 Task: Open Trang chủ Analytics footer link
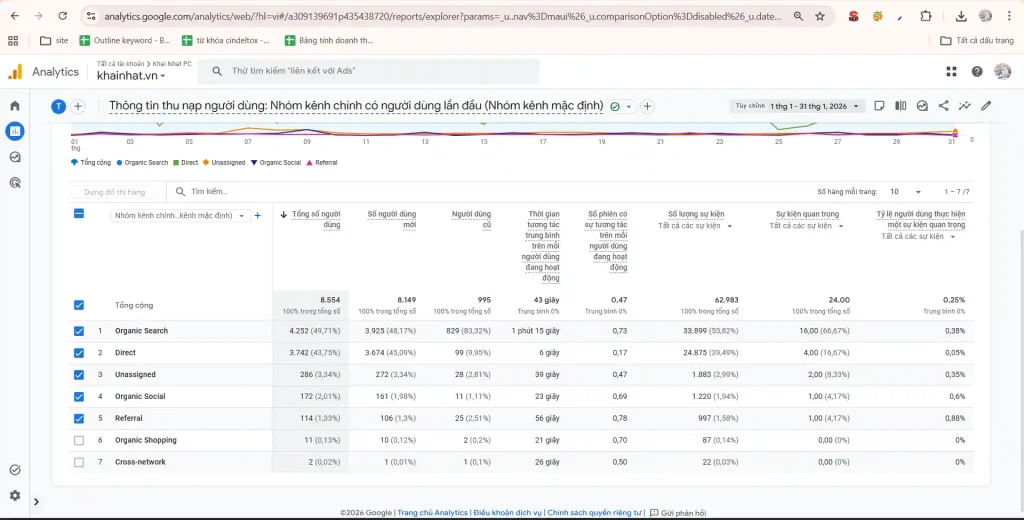(433, 513)
